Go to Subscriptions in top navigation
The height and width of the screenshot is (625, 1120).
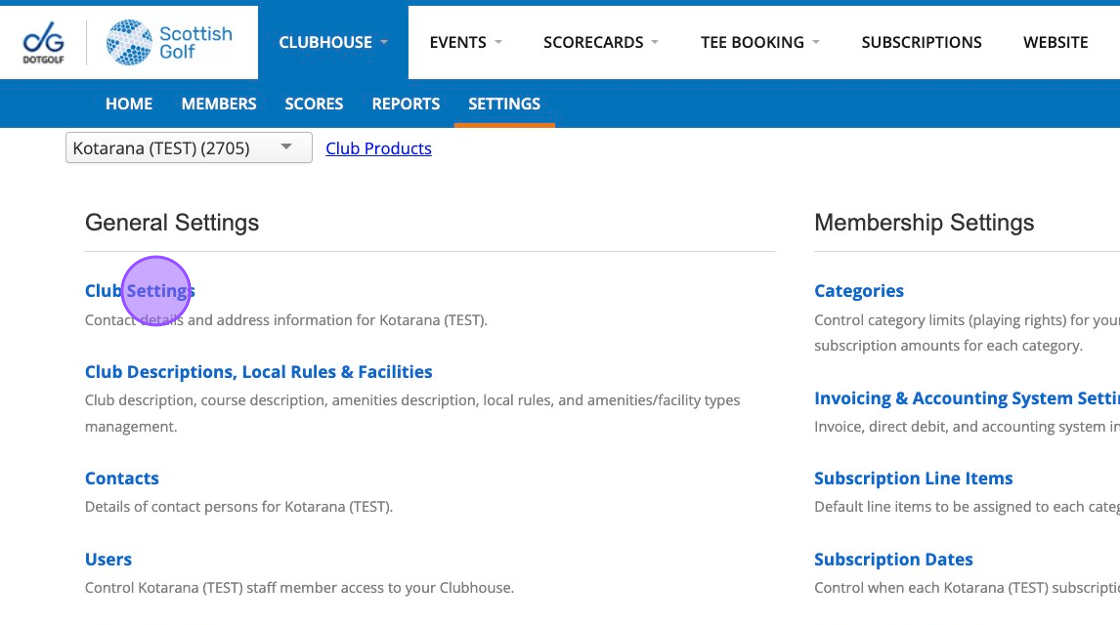[921, 42]
